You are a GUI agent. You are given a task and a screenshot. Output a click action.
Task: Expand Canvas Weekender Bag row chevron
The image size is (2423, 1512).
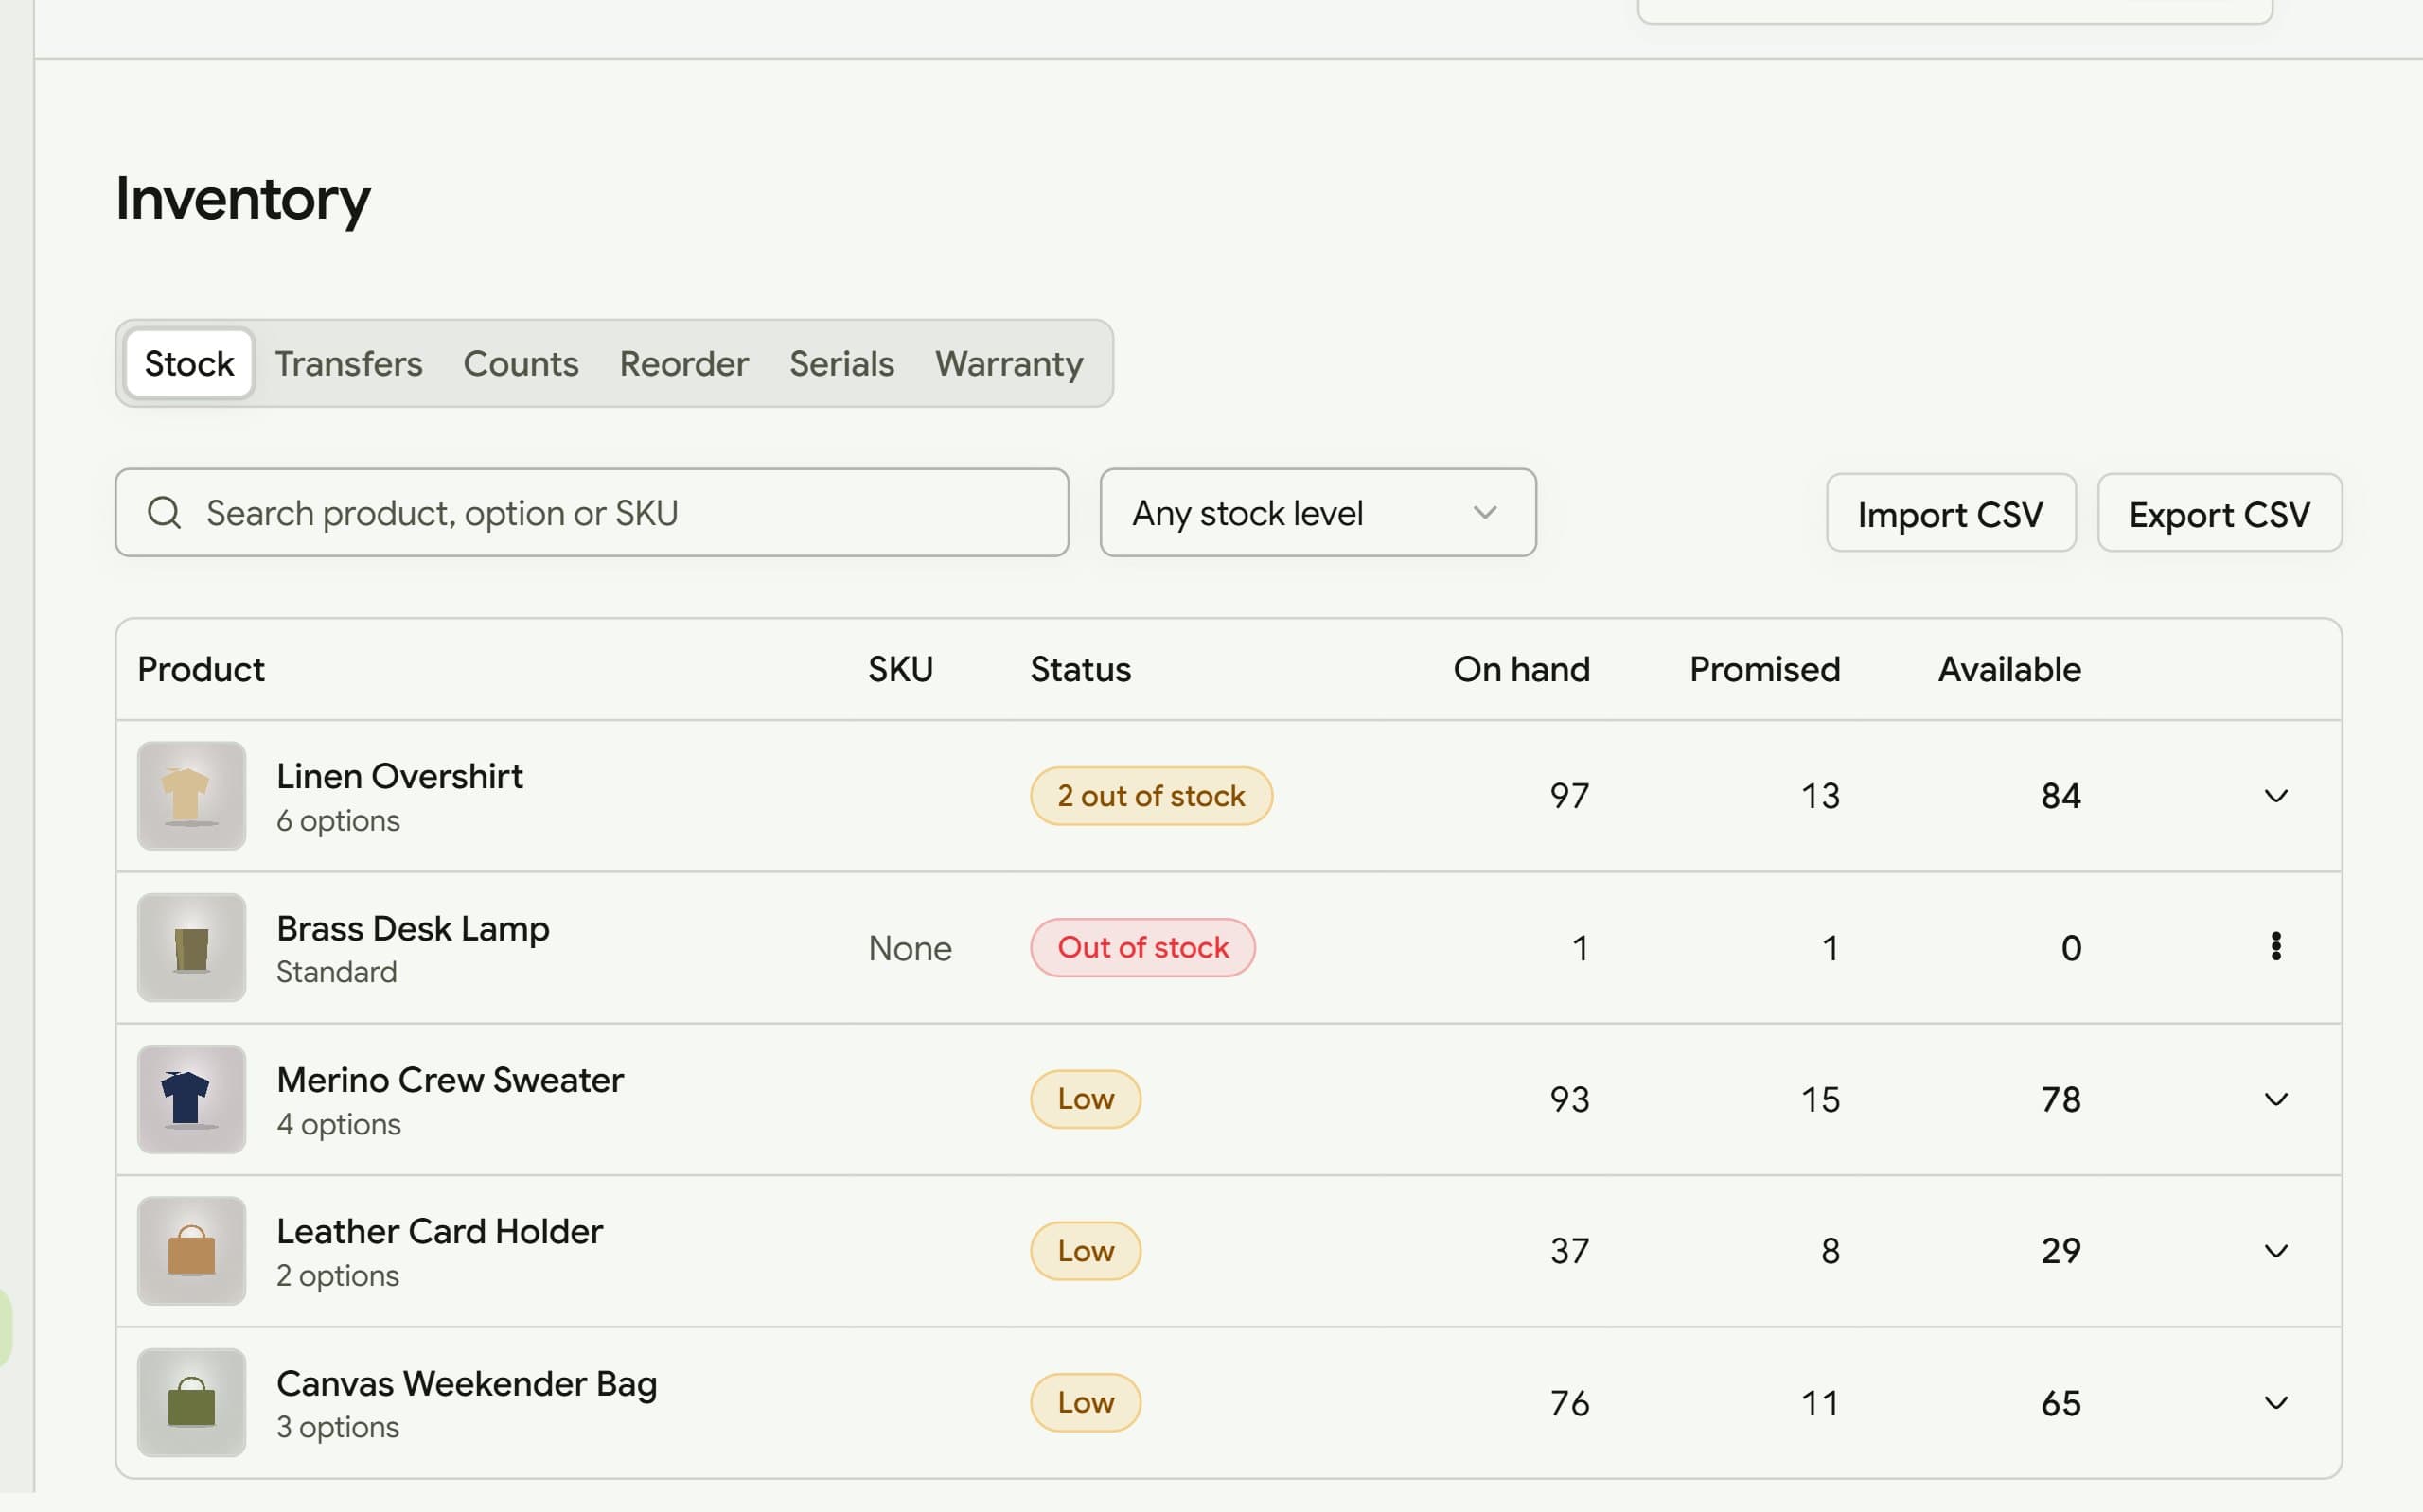(x=2276, y=1403)
